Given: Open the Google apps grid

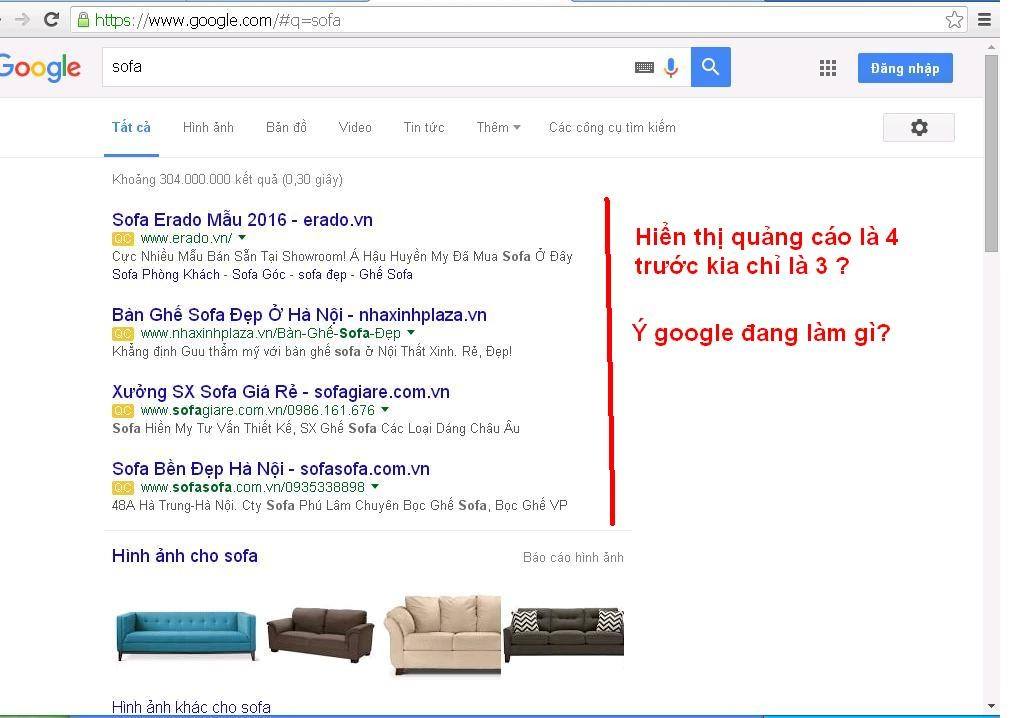Looking at the screenshot, I should (827, 68).
